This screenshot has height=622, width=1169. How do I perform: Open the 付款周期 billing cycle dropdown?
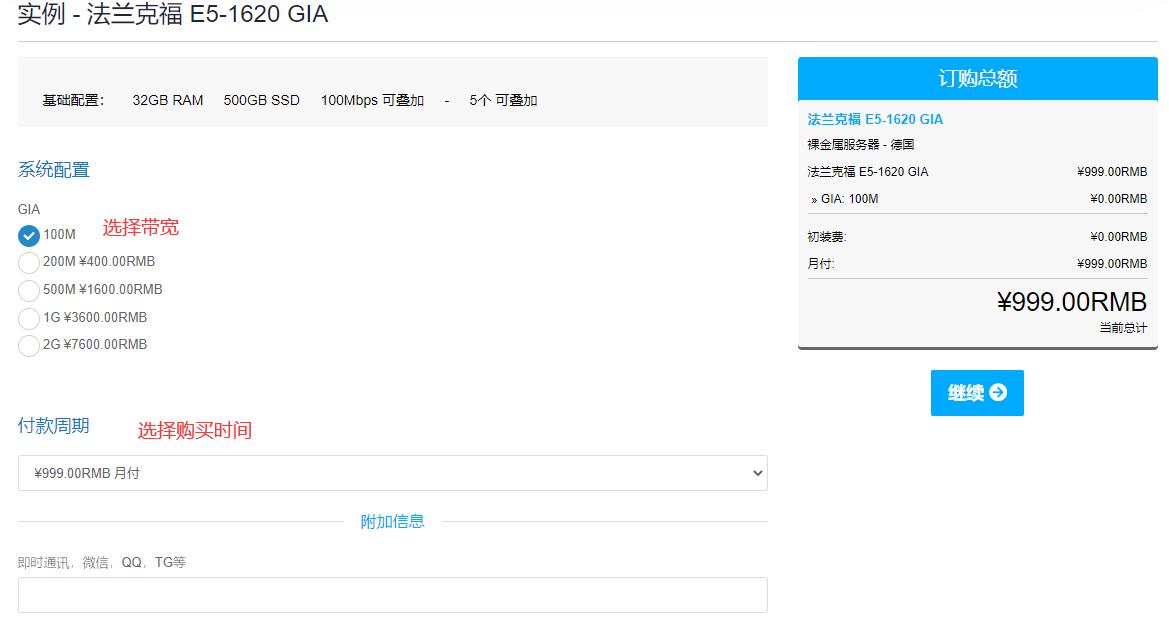[393, 473]
